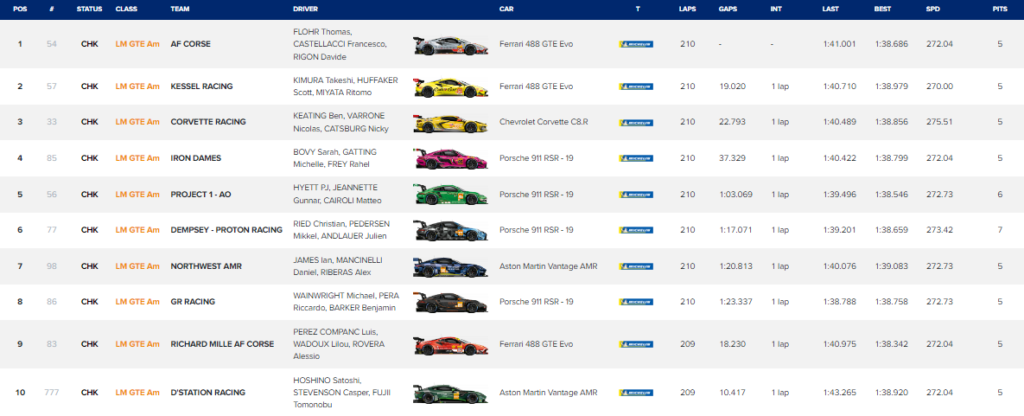Click the GR Racing black Porsche image

(x=450, y=302)
